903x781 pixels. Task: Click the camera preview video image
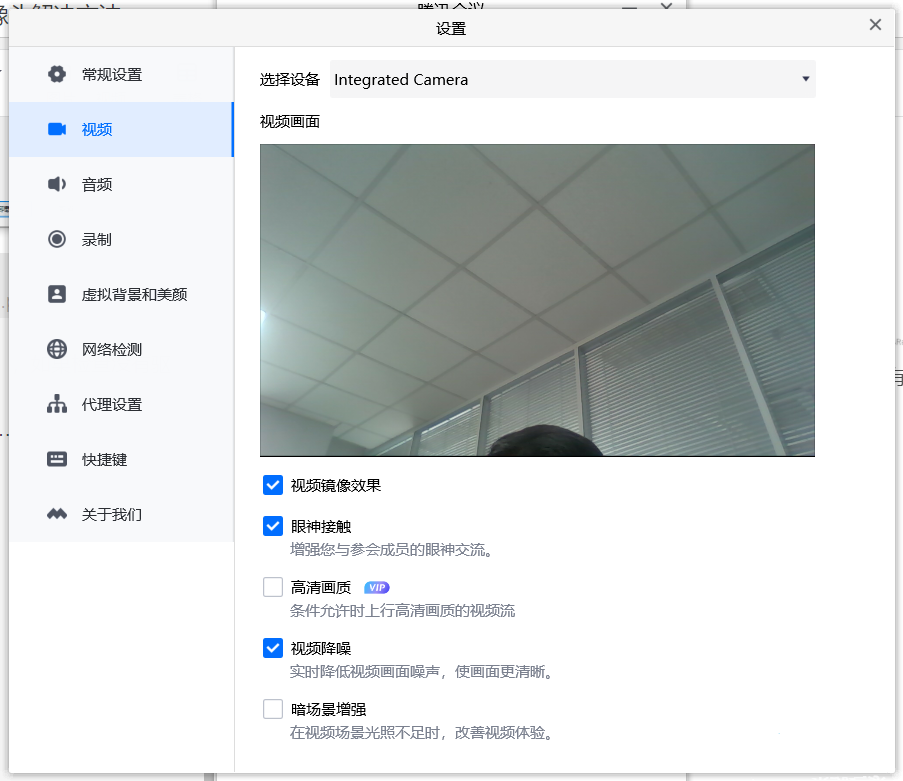click(x=537, y=300)
